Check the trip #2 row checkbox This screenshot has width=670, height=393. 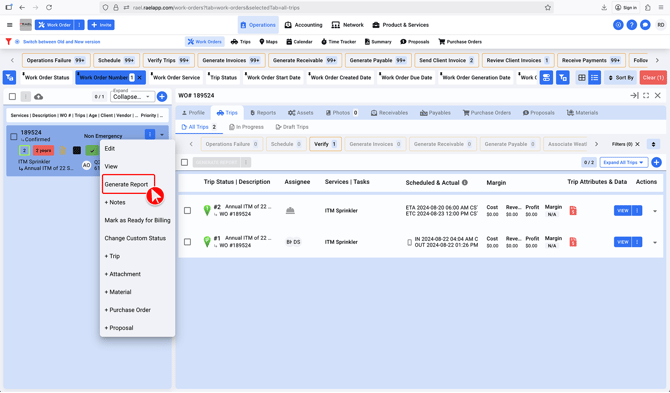187,210
